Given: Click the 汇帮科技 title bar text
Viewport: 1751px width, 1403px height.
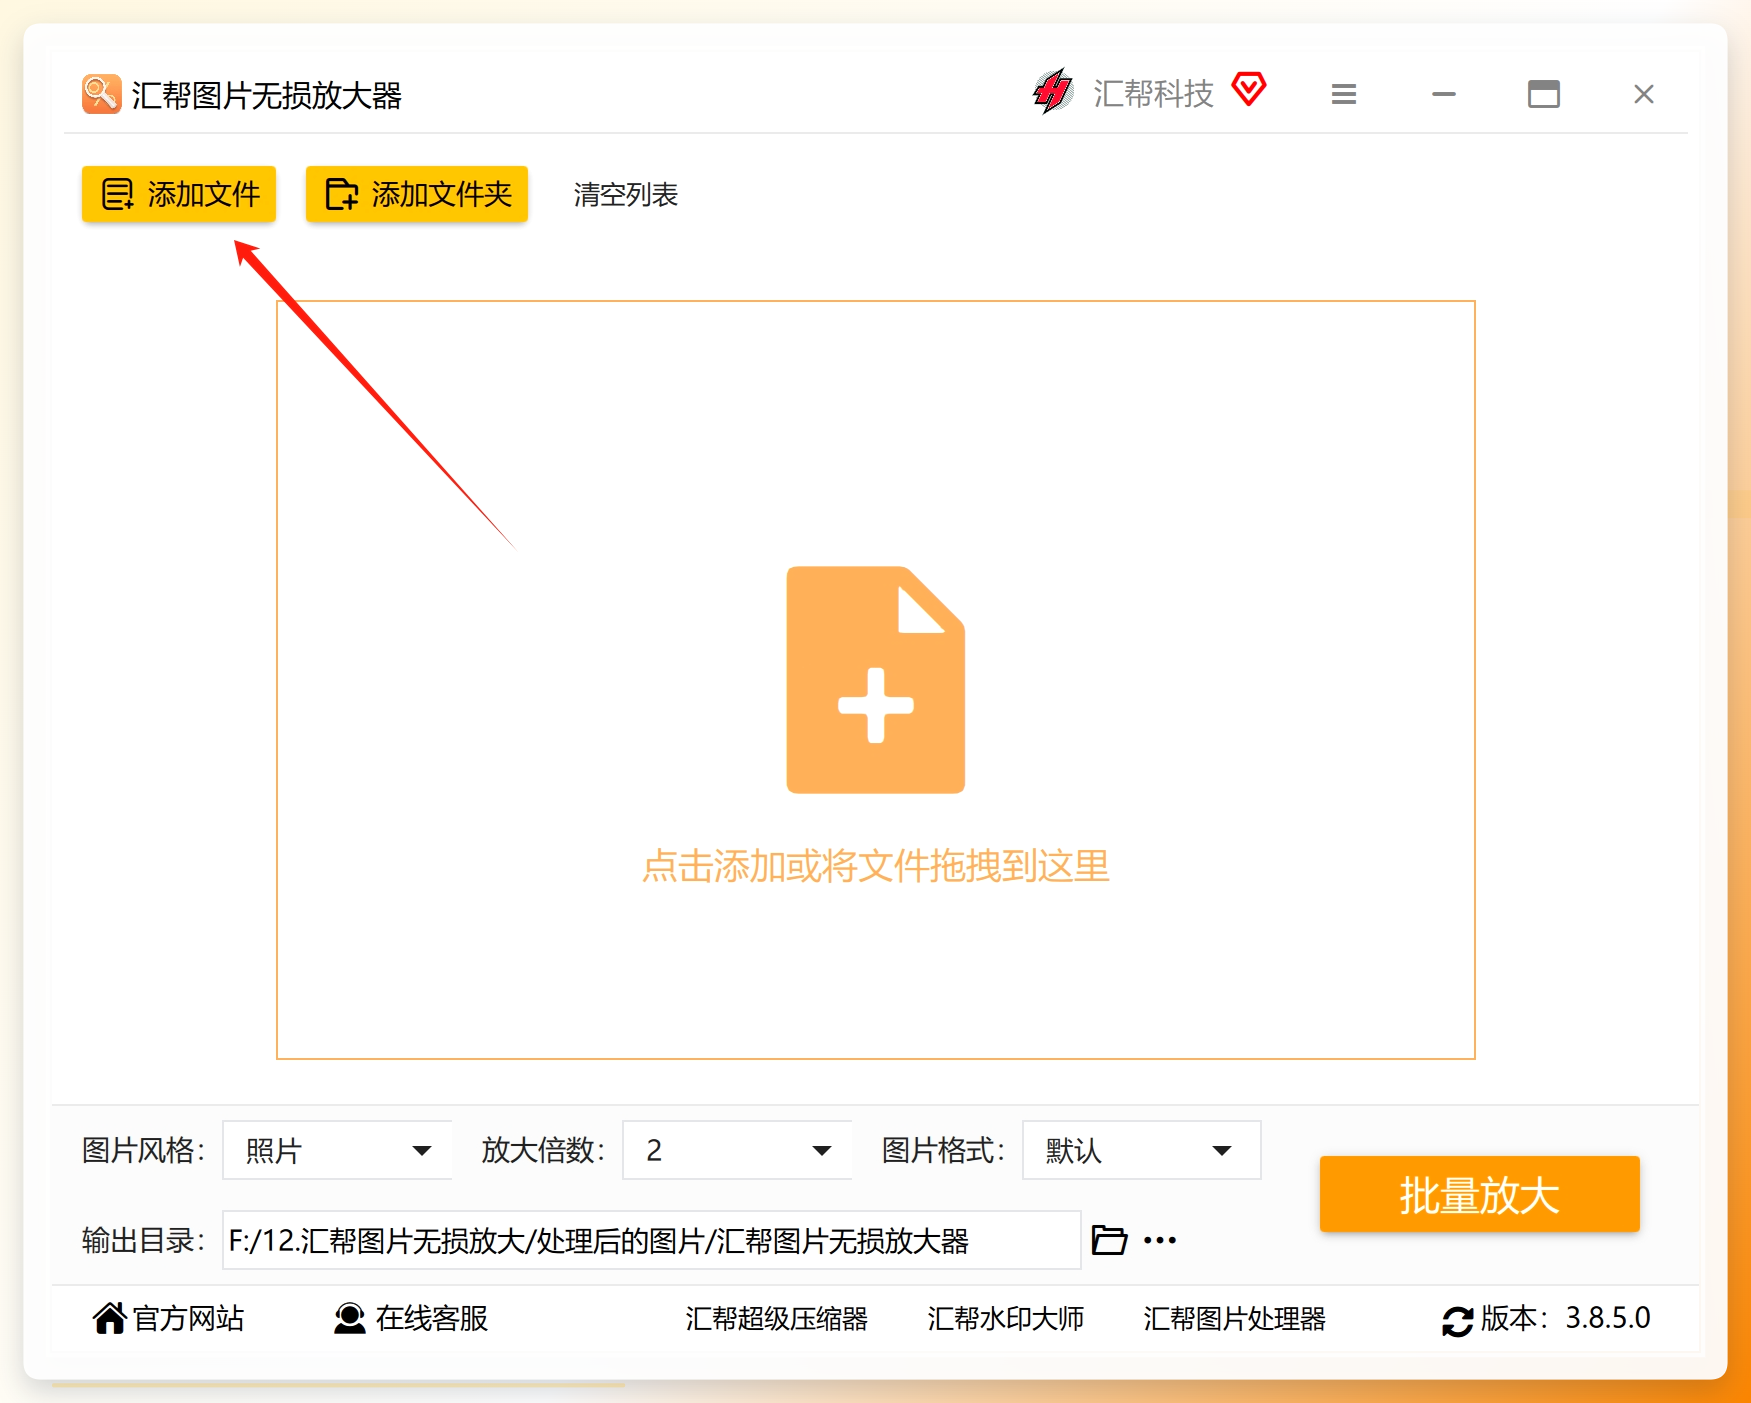Looking at the screenshot, I should click(x=1153, y=93).
